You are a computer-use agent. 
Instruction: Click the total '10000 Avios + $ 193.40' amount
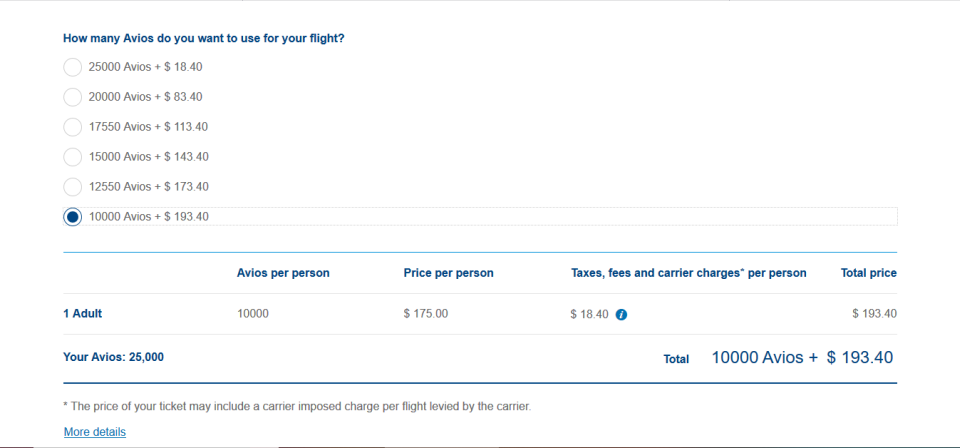(x=802, y=357)
